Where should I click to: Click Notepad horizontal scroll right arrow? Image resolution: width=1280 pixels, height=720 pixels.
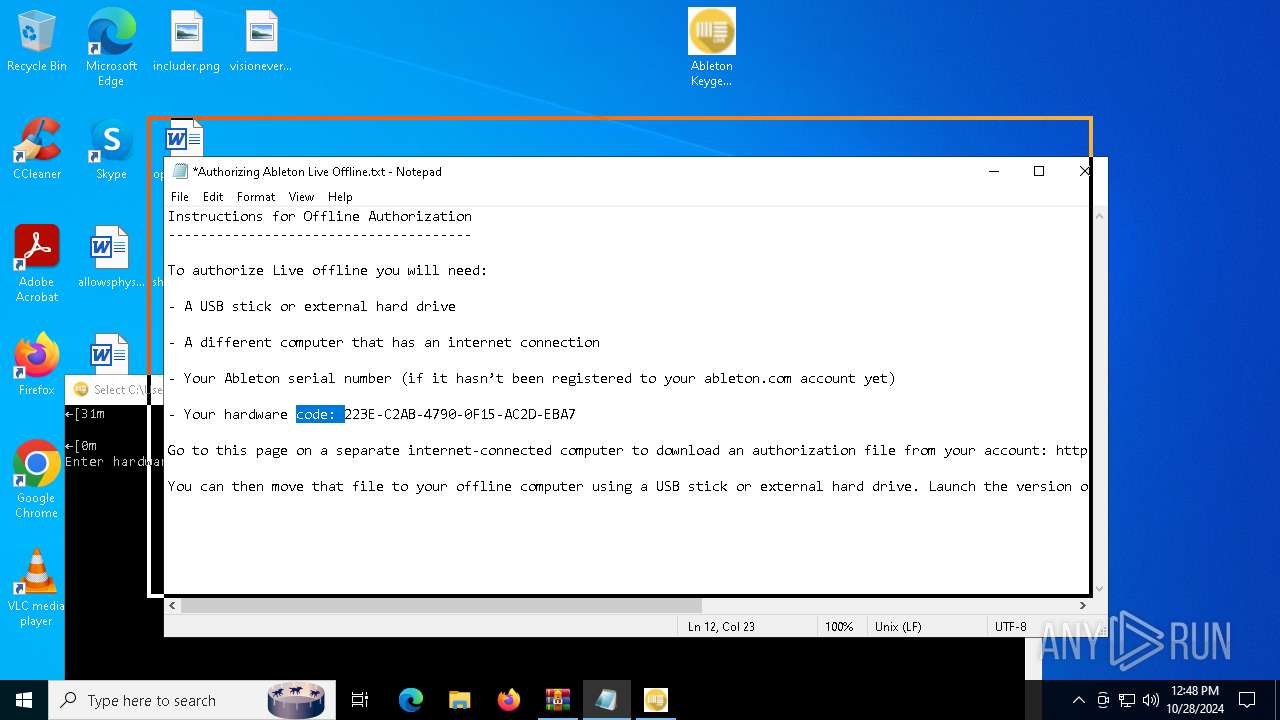pos(1082,605)
